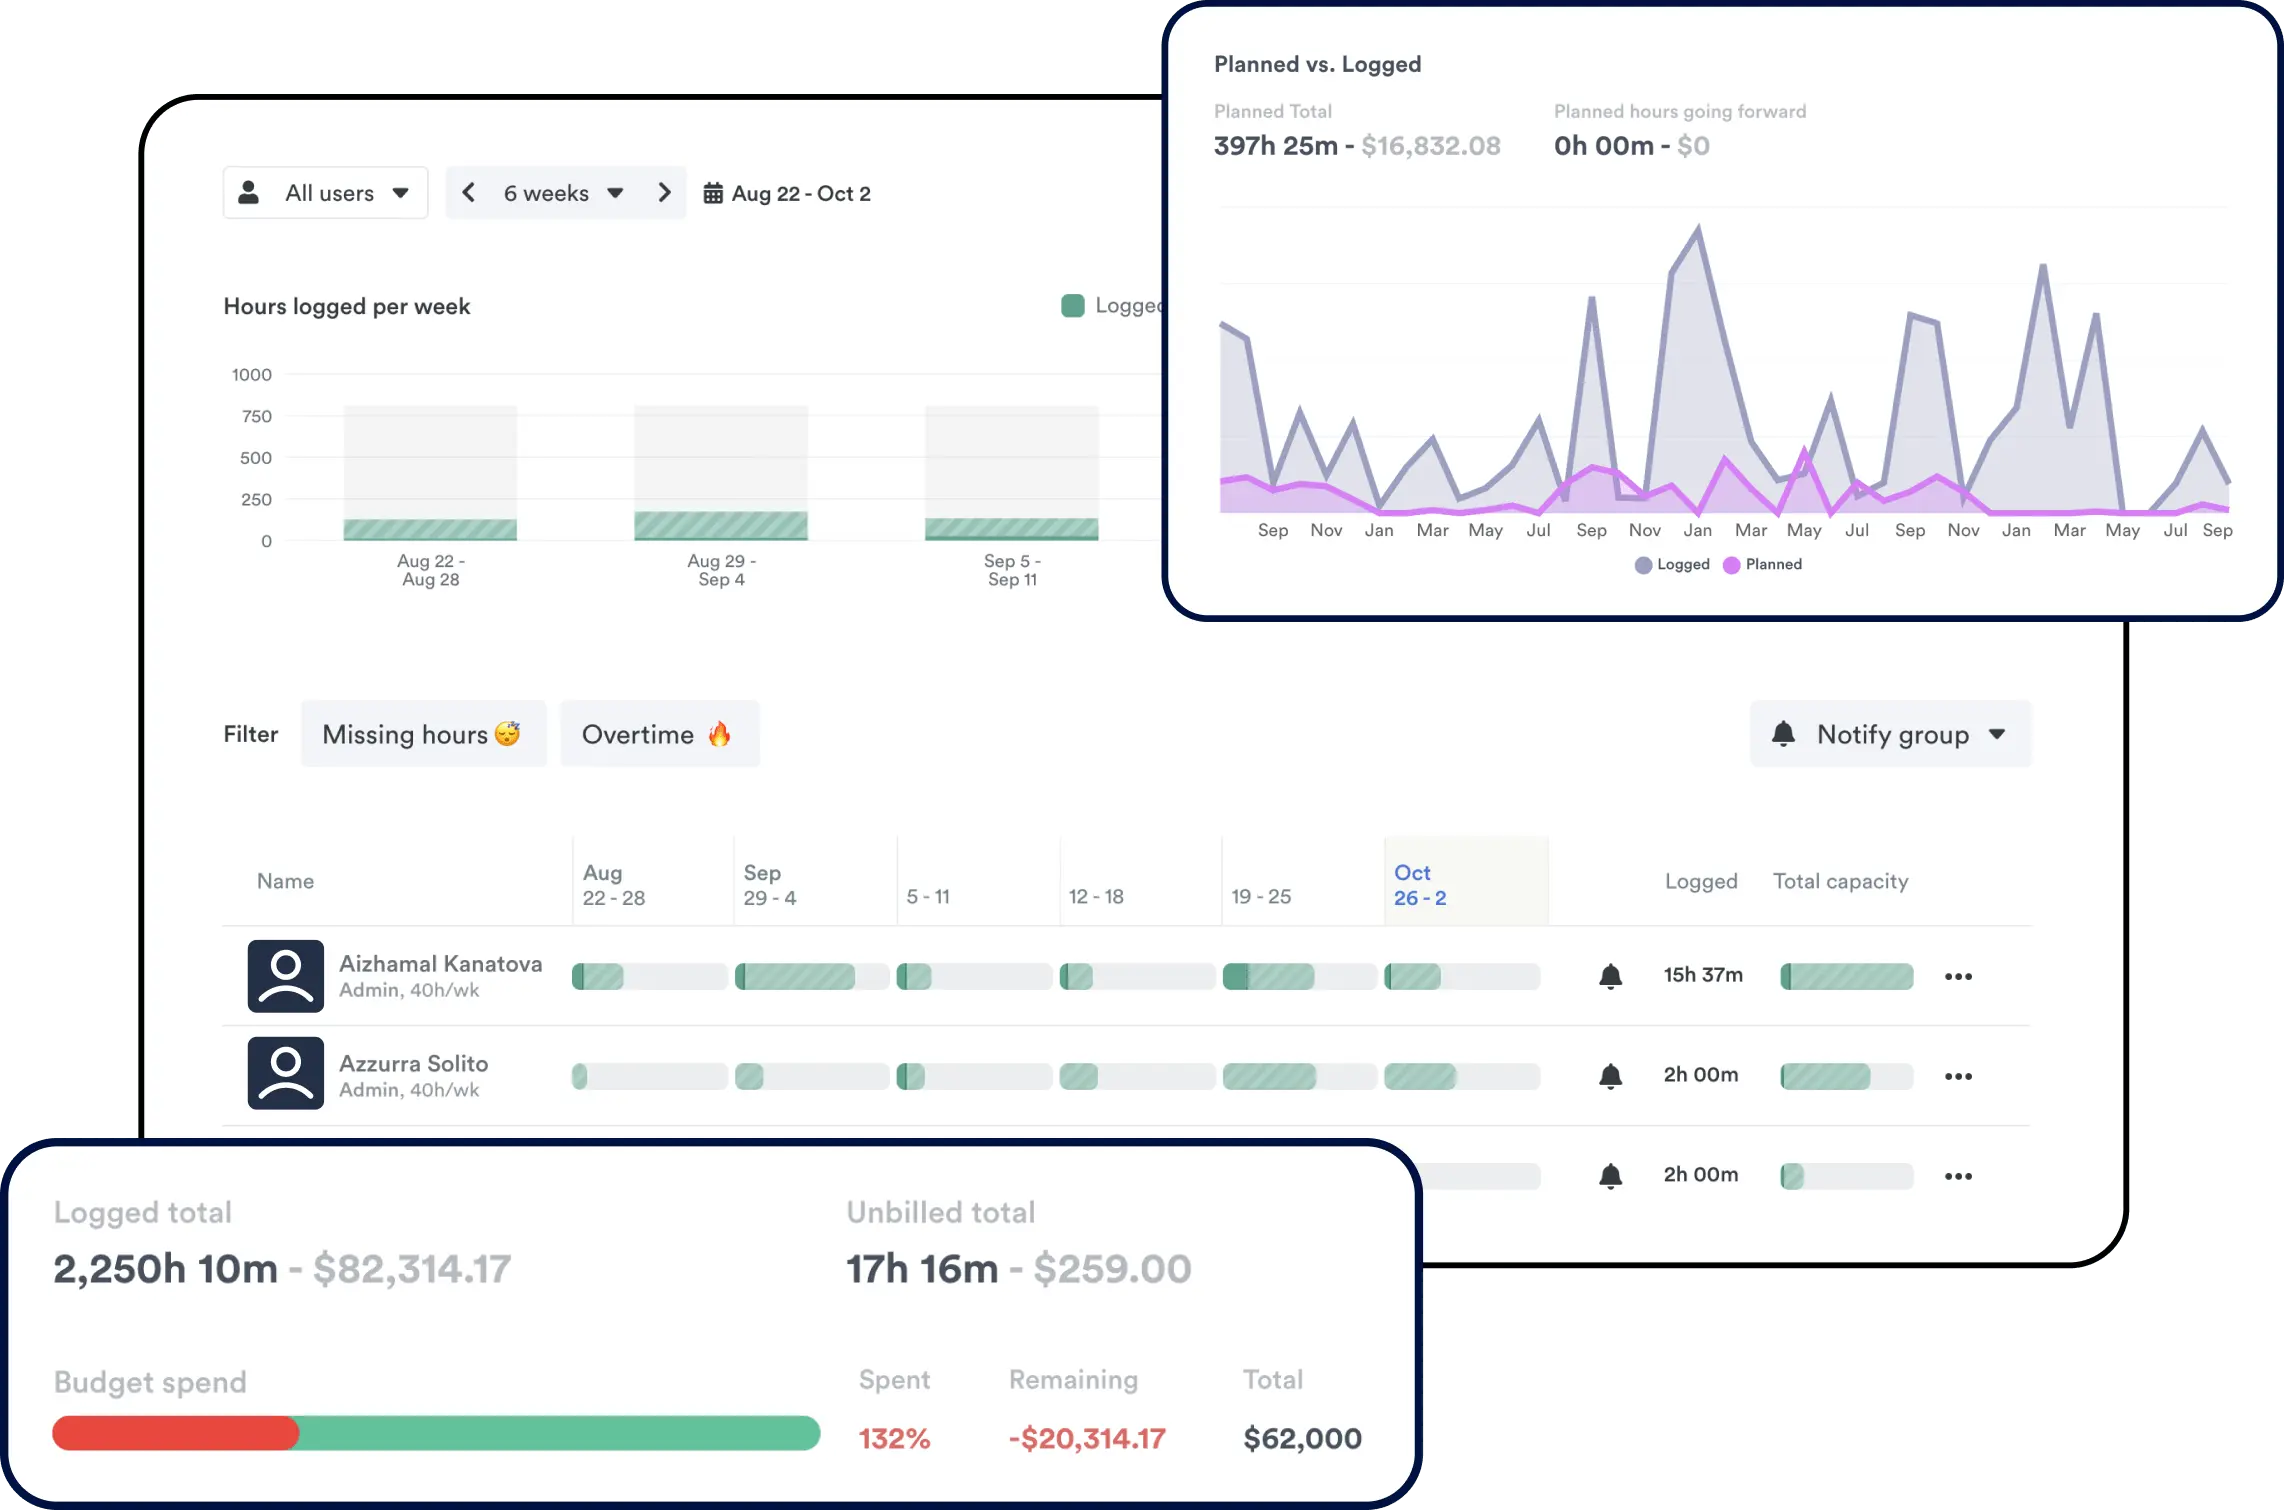Go to next period with right chevron

664,193
